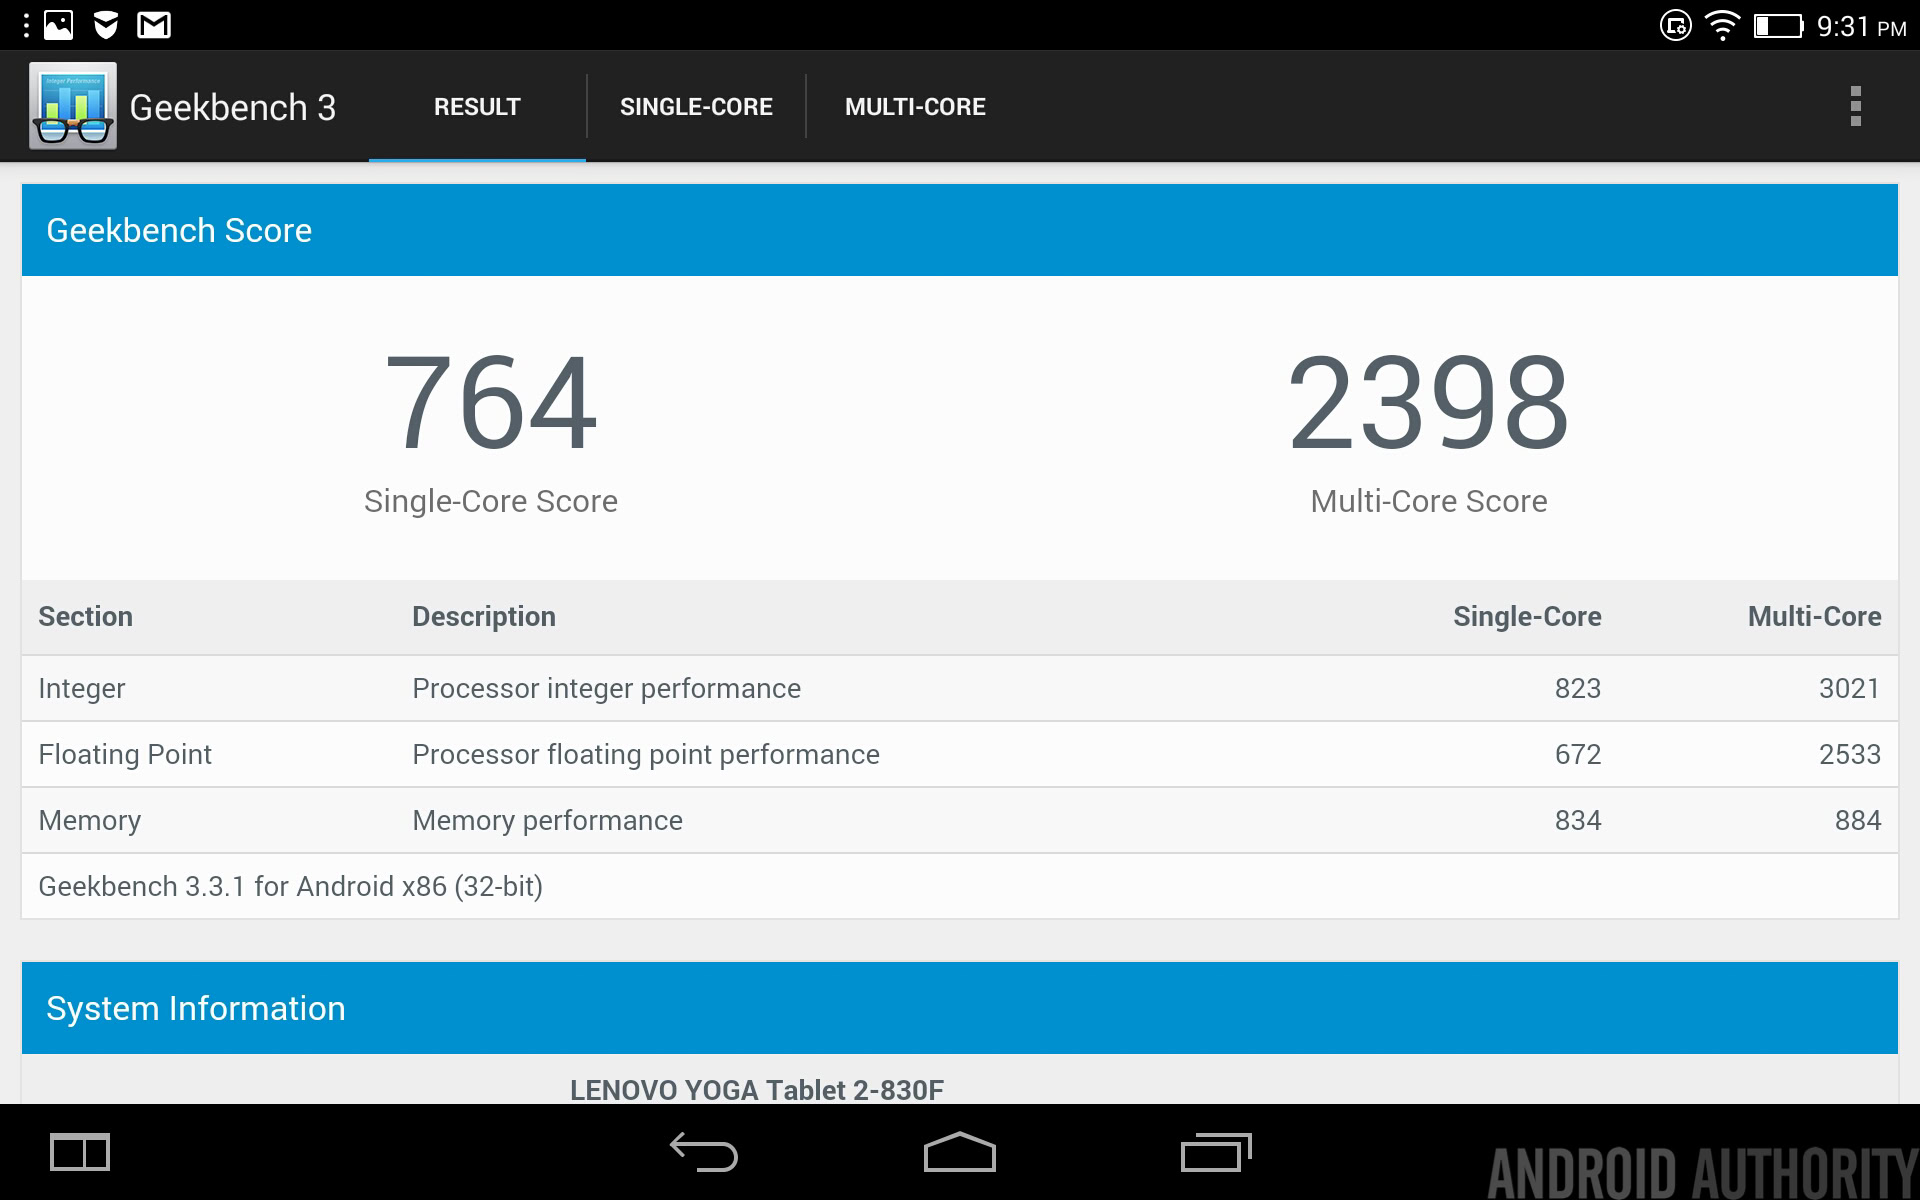Tap the Wi-Fi status icon
The height and width of the screenshot is (1200, 1920).
pyautogui.click(x=1722, y=25)
